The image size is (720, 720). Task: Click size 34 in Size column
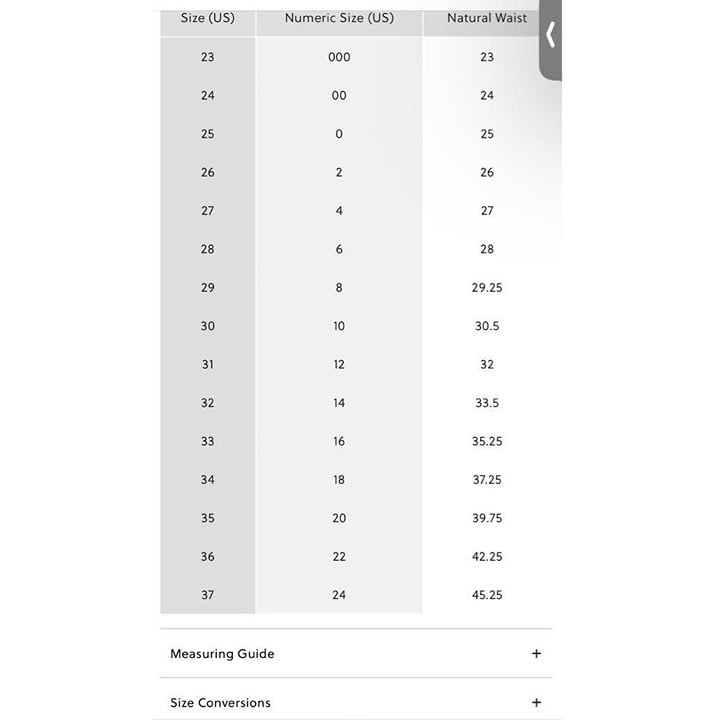[208, 480]
